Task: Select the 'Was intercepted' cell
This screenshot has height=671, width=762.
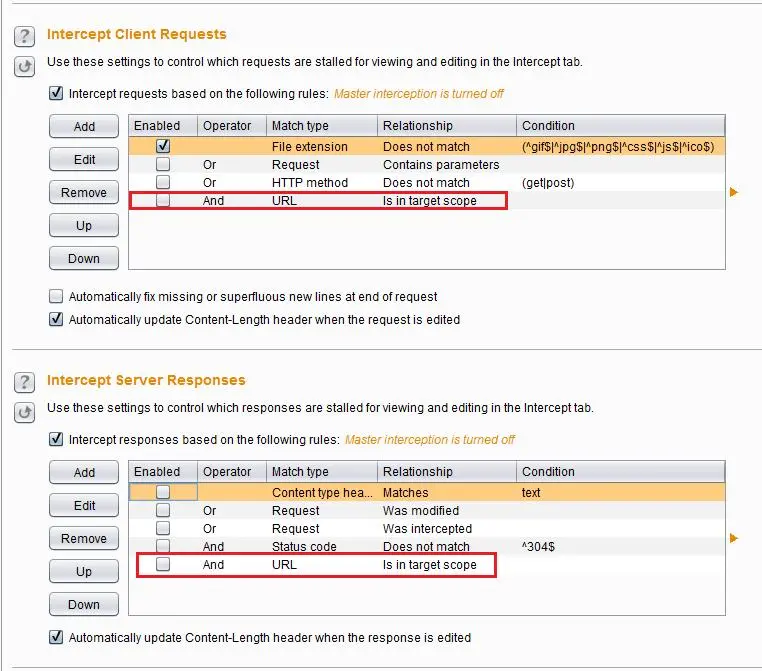Action: tap(447, 529)
